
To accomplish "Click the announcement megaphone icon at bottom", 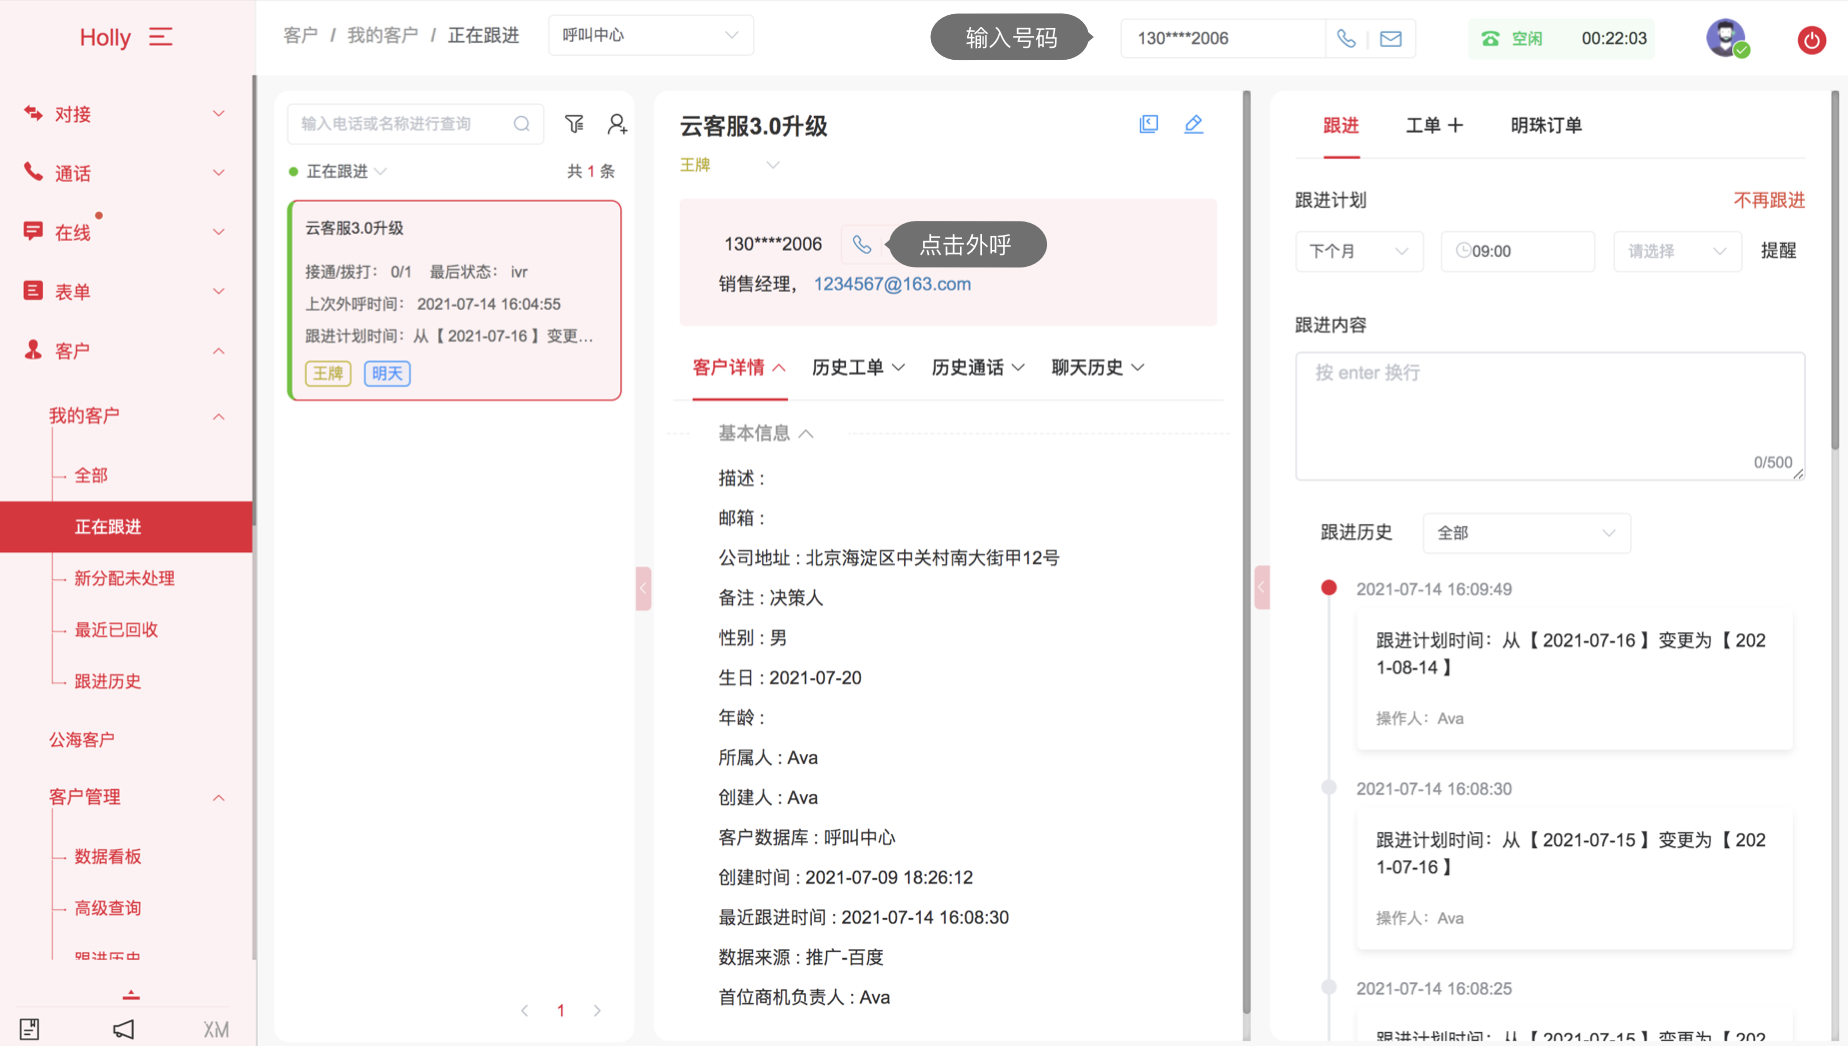I will [123, 1029].
